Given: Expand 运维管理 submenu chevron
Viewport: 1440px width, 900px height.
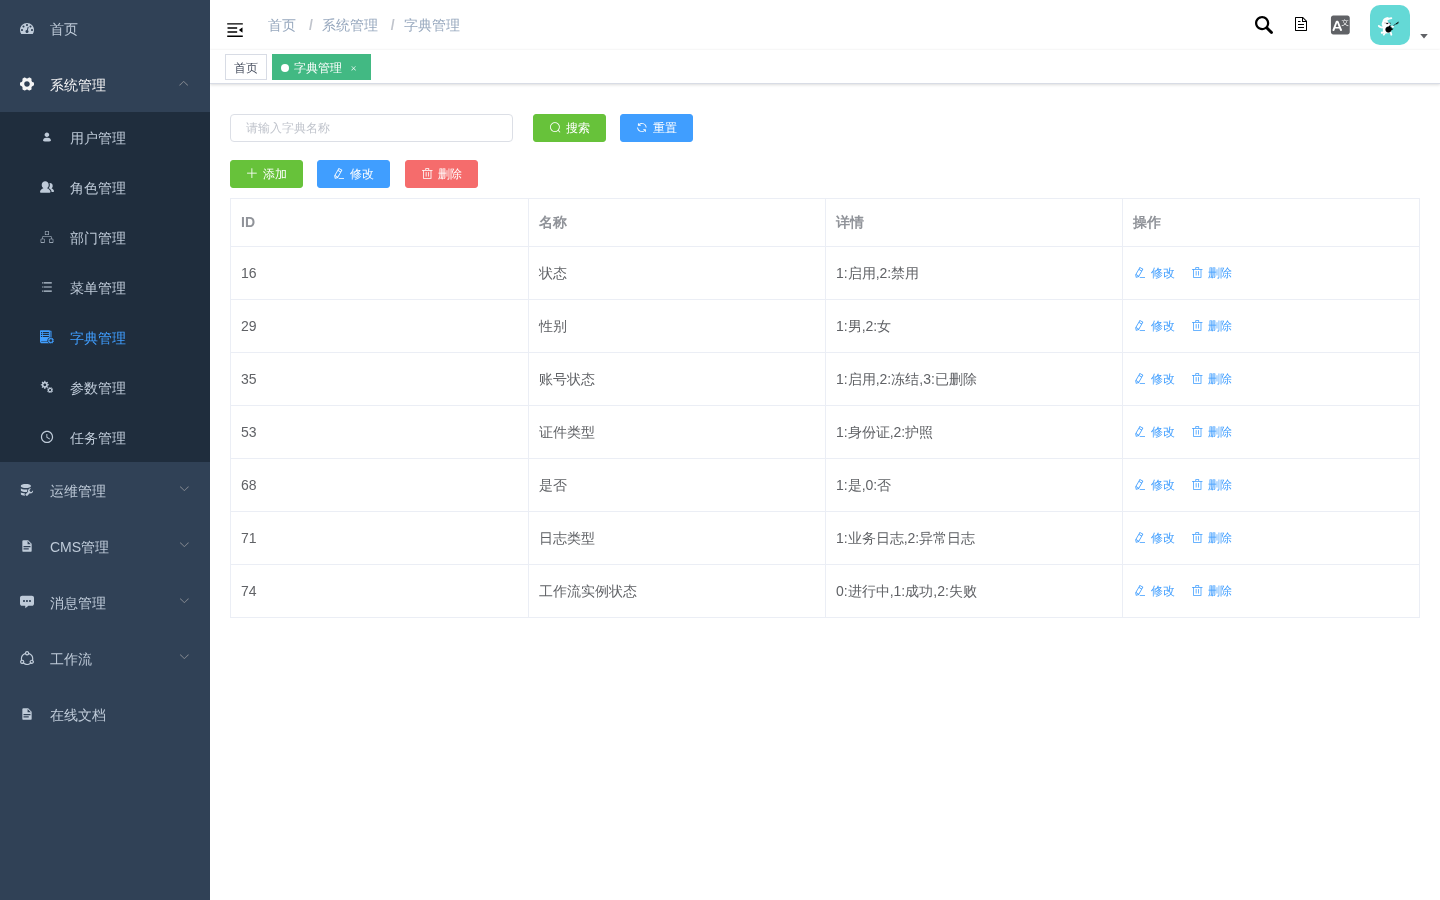Looking at the screenshot, I should (184, 489).
